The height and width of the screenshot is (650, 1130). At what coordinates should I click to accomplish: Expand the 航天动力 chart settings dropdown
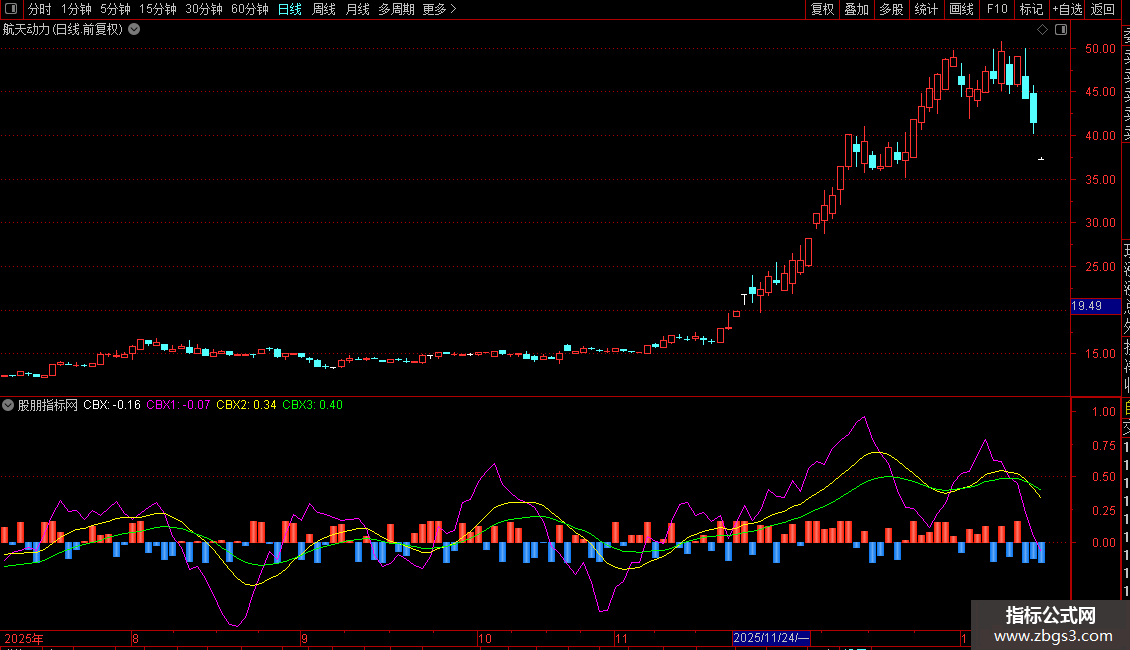click(134, 30)
